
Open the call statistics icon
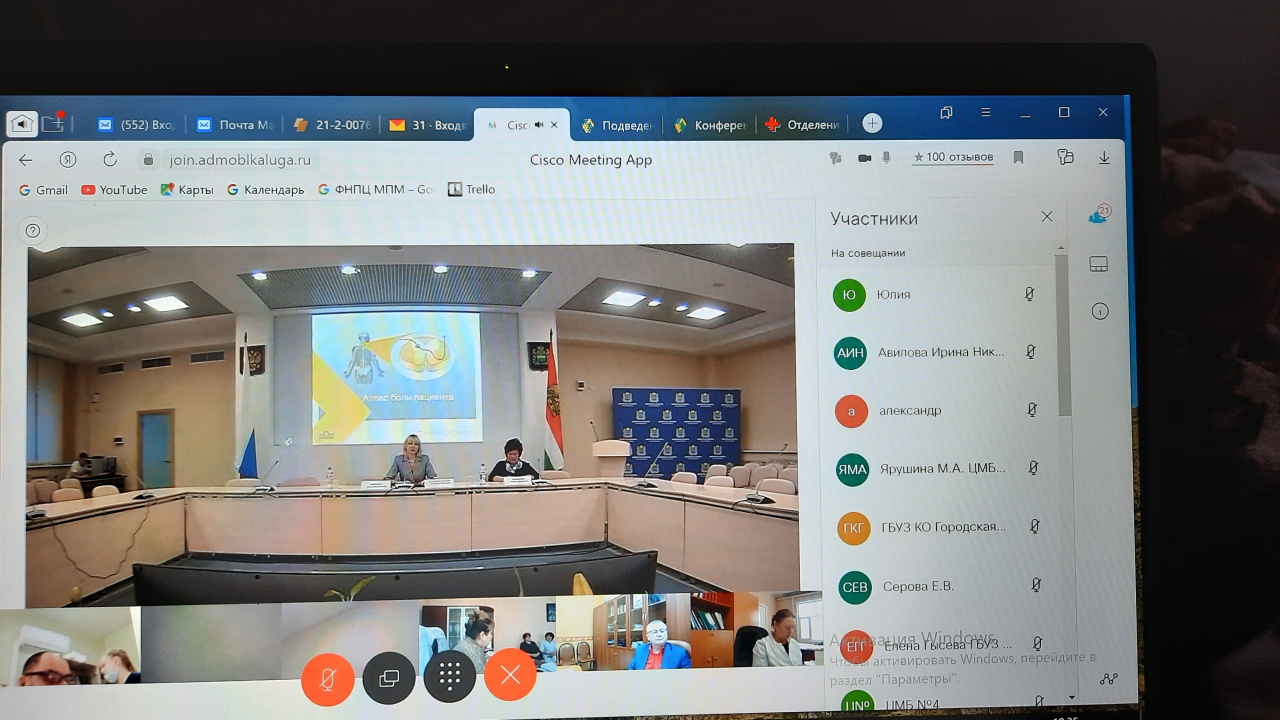(1108, 679)
